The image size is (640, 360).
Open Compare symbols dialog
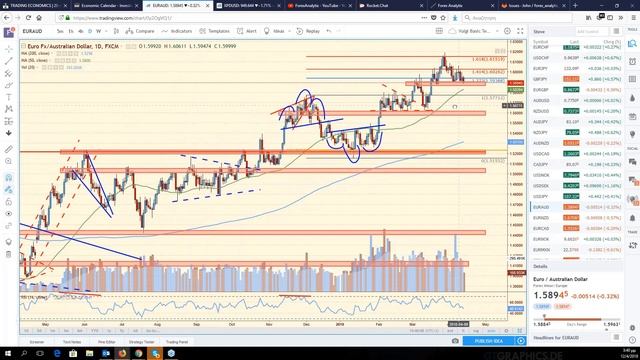point(140,31)
